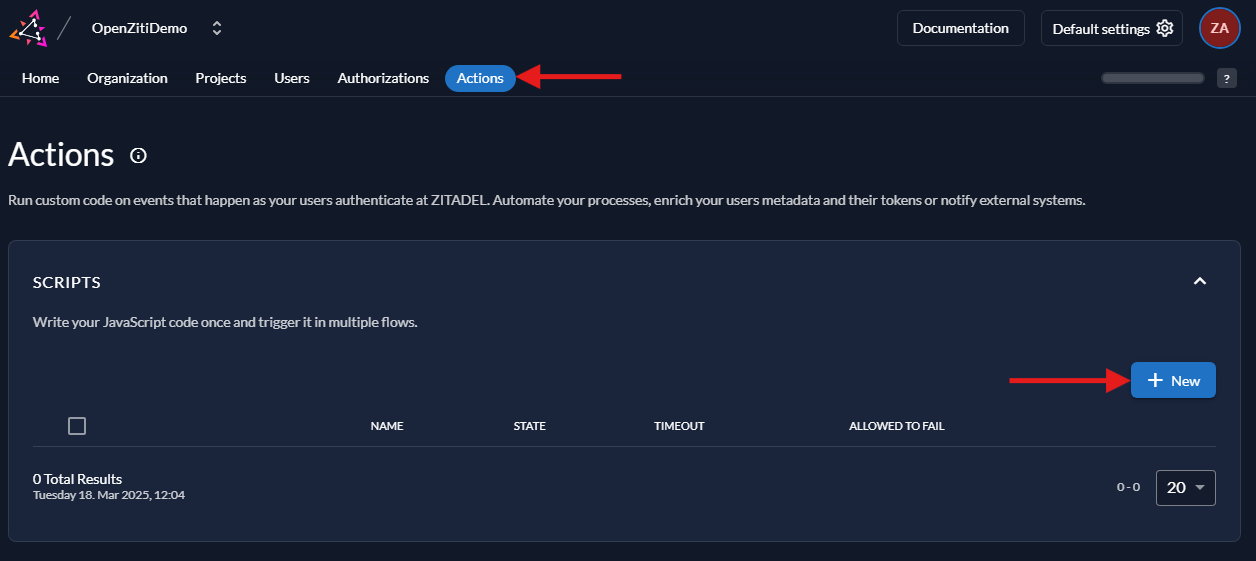Open the OpenZitiDemo organization switcher
Viewport: 1256px width, 561px height.
coord(217,28)
